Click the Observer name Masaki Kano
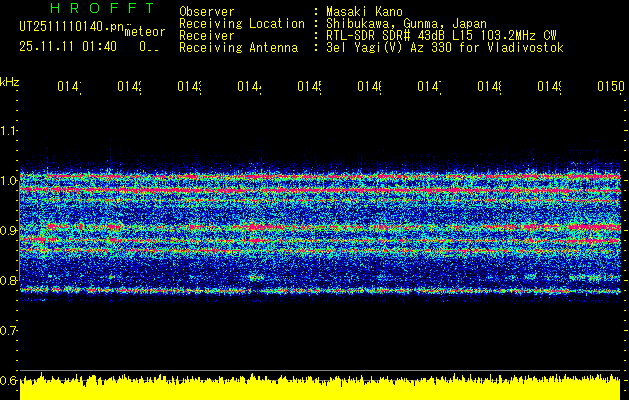This screenshot has width=629, height=400. point(359,11)
